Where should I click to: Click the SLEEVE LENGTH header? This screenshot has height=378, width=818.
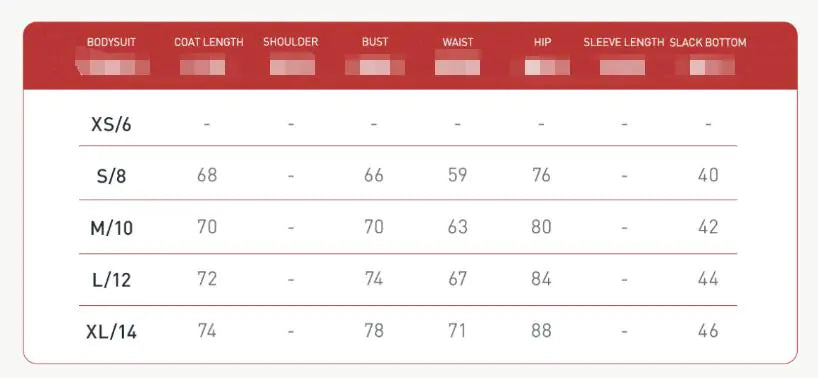pyautogui.click(x=624, y=42)
